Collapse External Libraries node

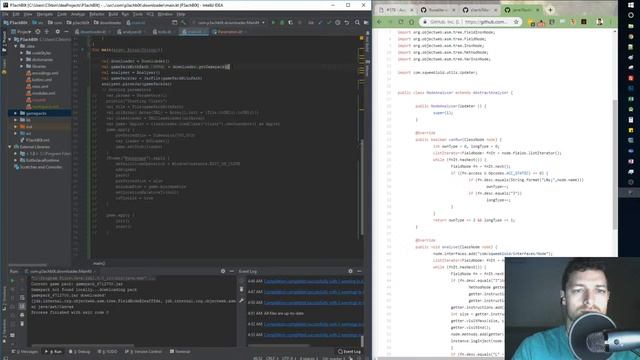10,147
